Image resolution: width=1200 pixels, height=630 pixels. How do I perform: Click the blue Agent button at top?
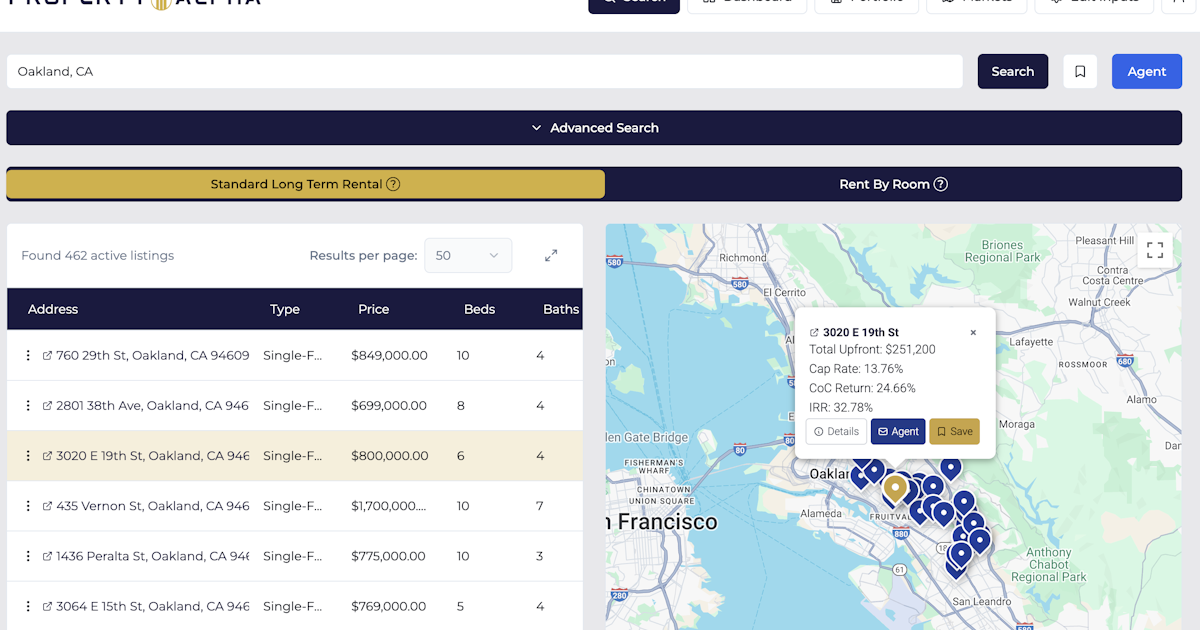[x=1147, y=71]
